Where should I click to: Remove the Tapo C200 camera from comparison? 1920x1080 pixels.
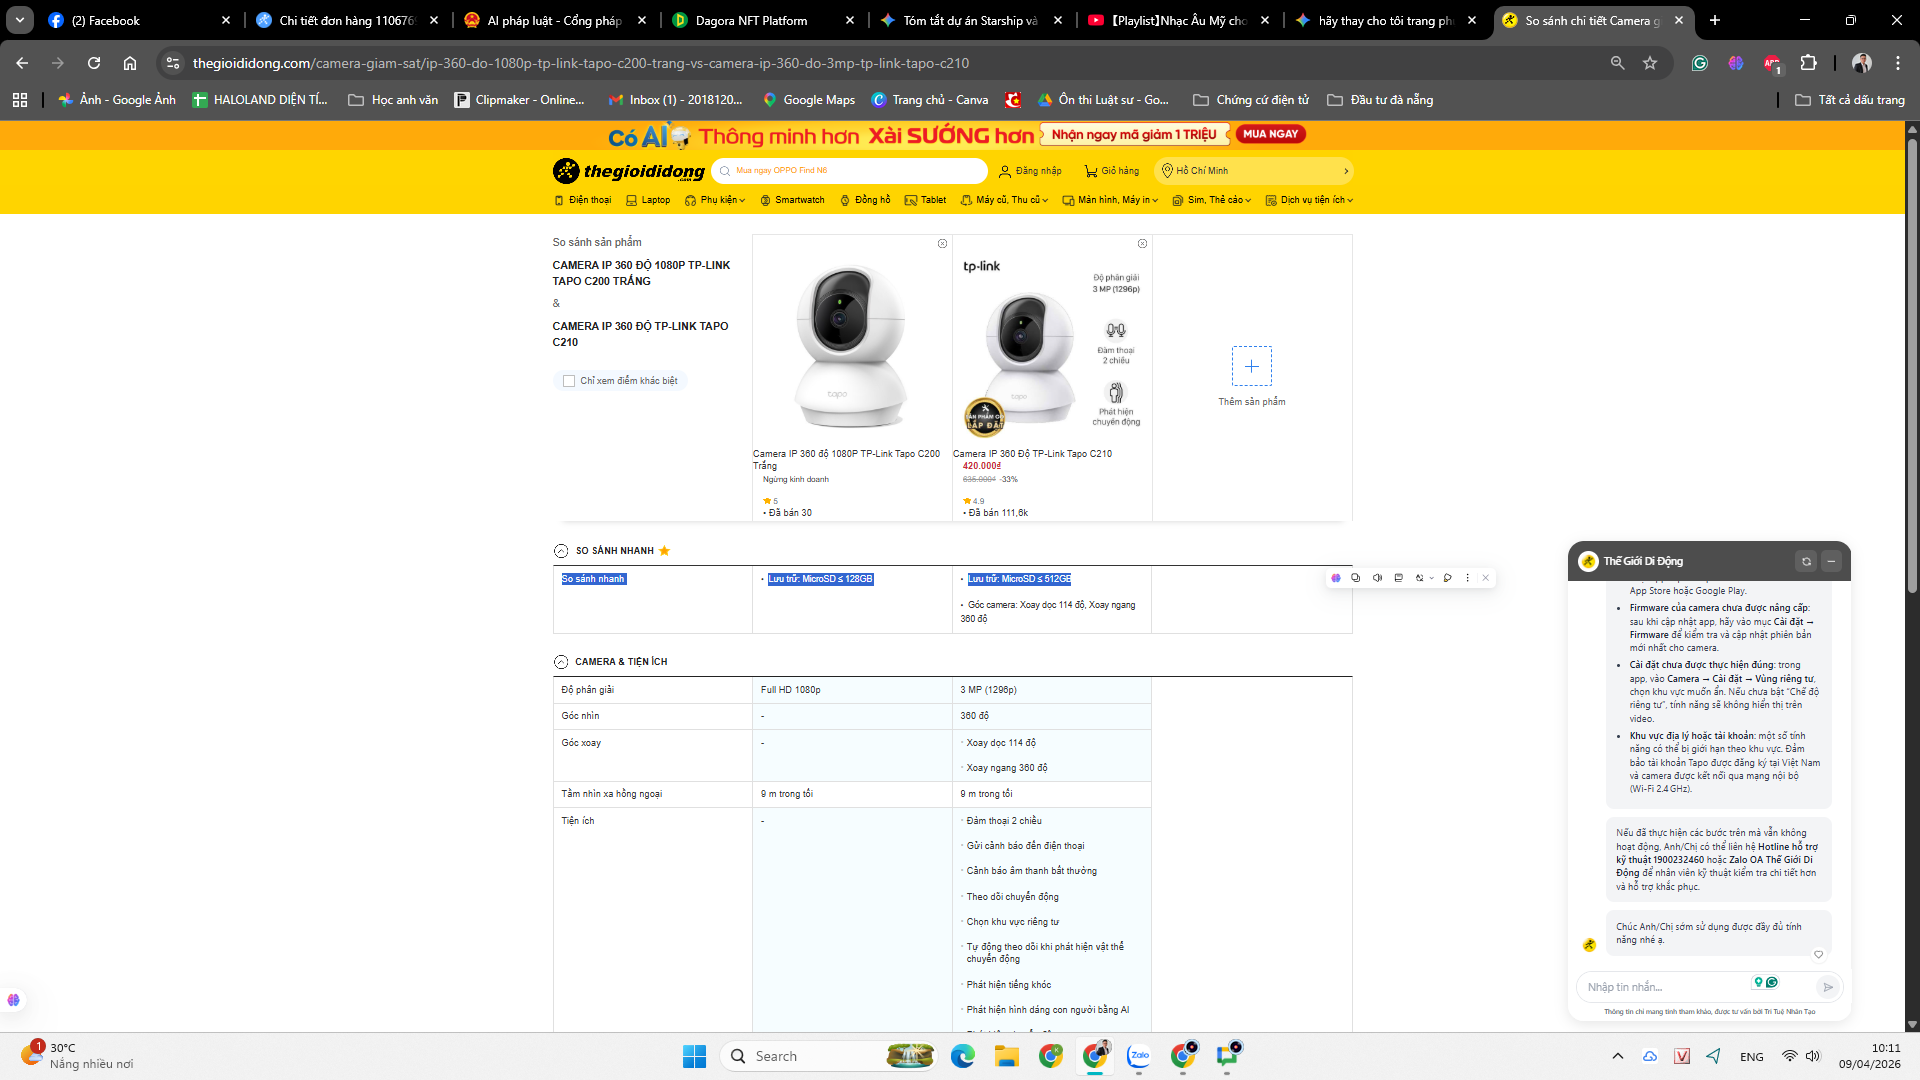point(942,244)
